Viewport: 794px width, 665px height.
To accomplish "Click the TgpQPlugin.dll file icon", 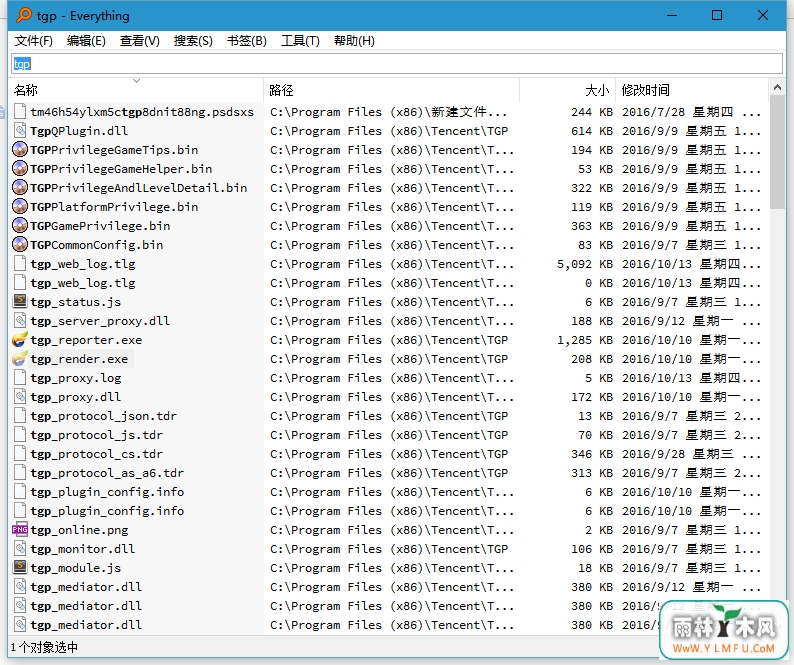I will (20, 131).
